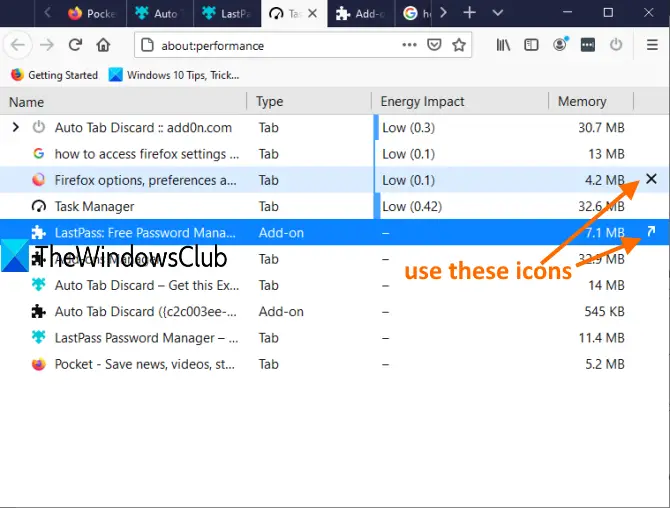The image size is (670, 508).
Task: Open LastPass add-on details arrow icon
Action: (x=651, y=231)
